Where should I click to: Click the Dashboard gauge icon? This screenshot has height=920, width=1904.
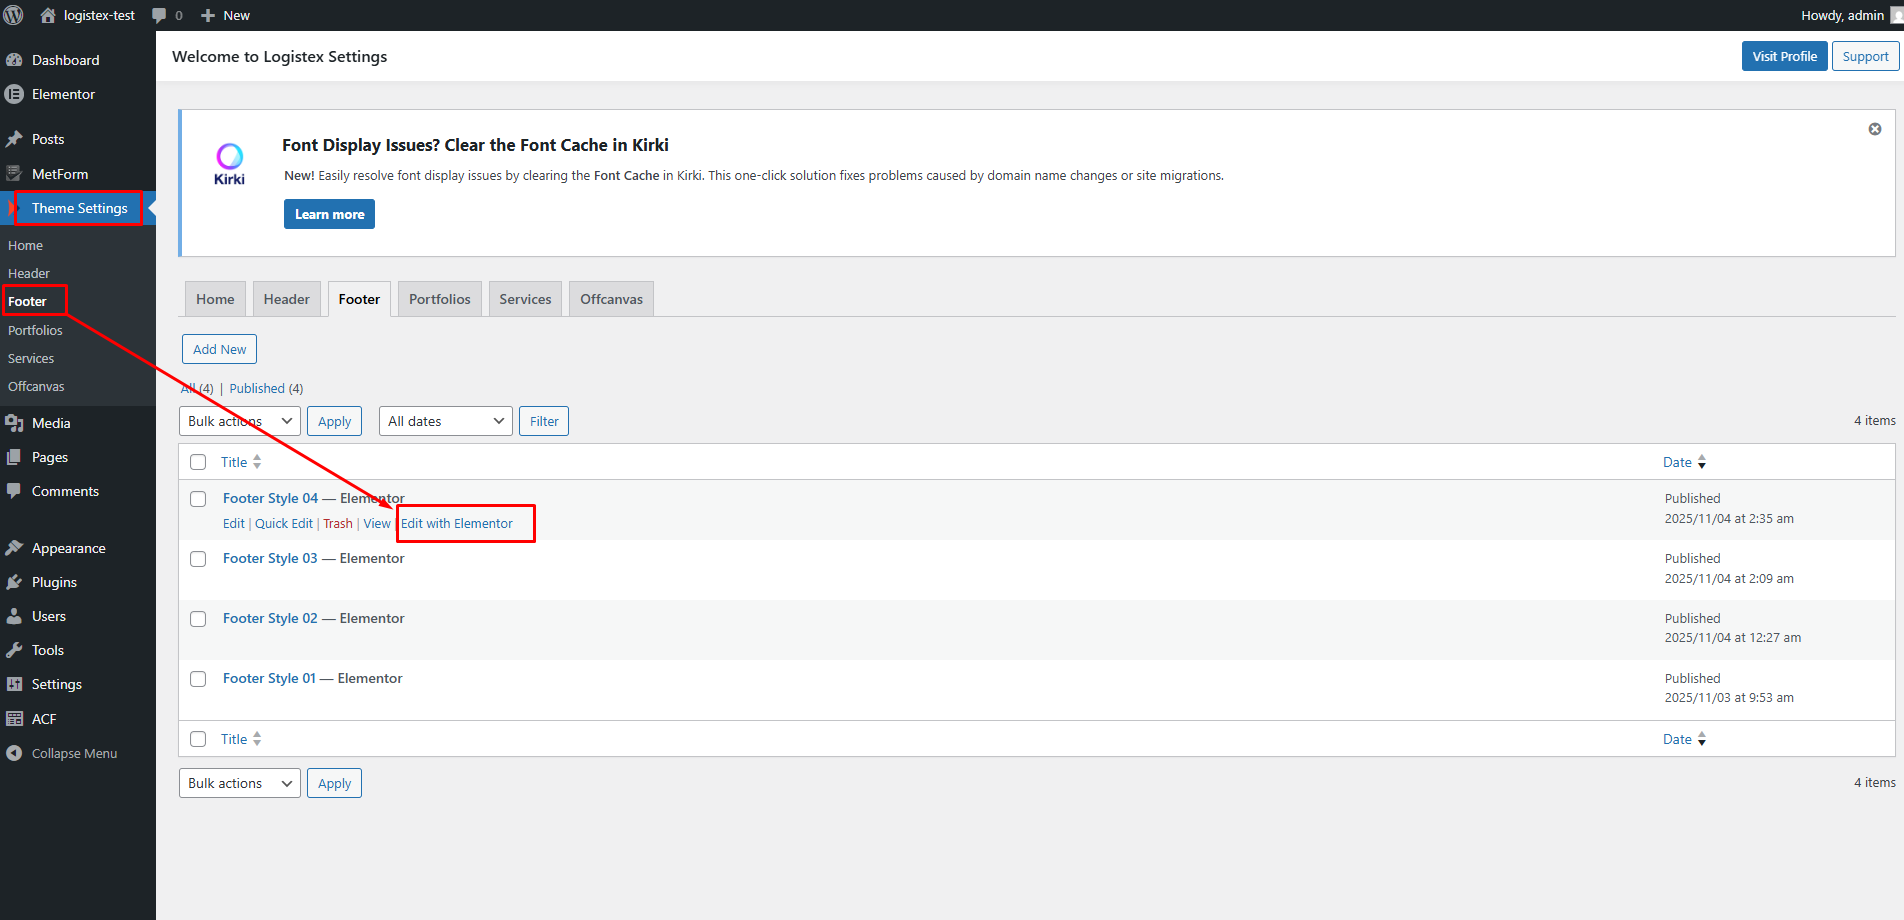pos(14,60)
